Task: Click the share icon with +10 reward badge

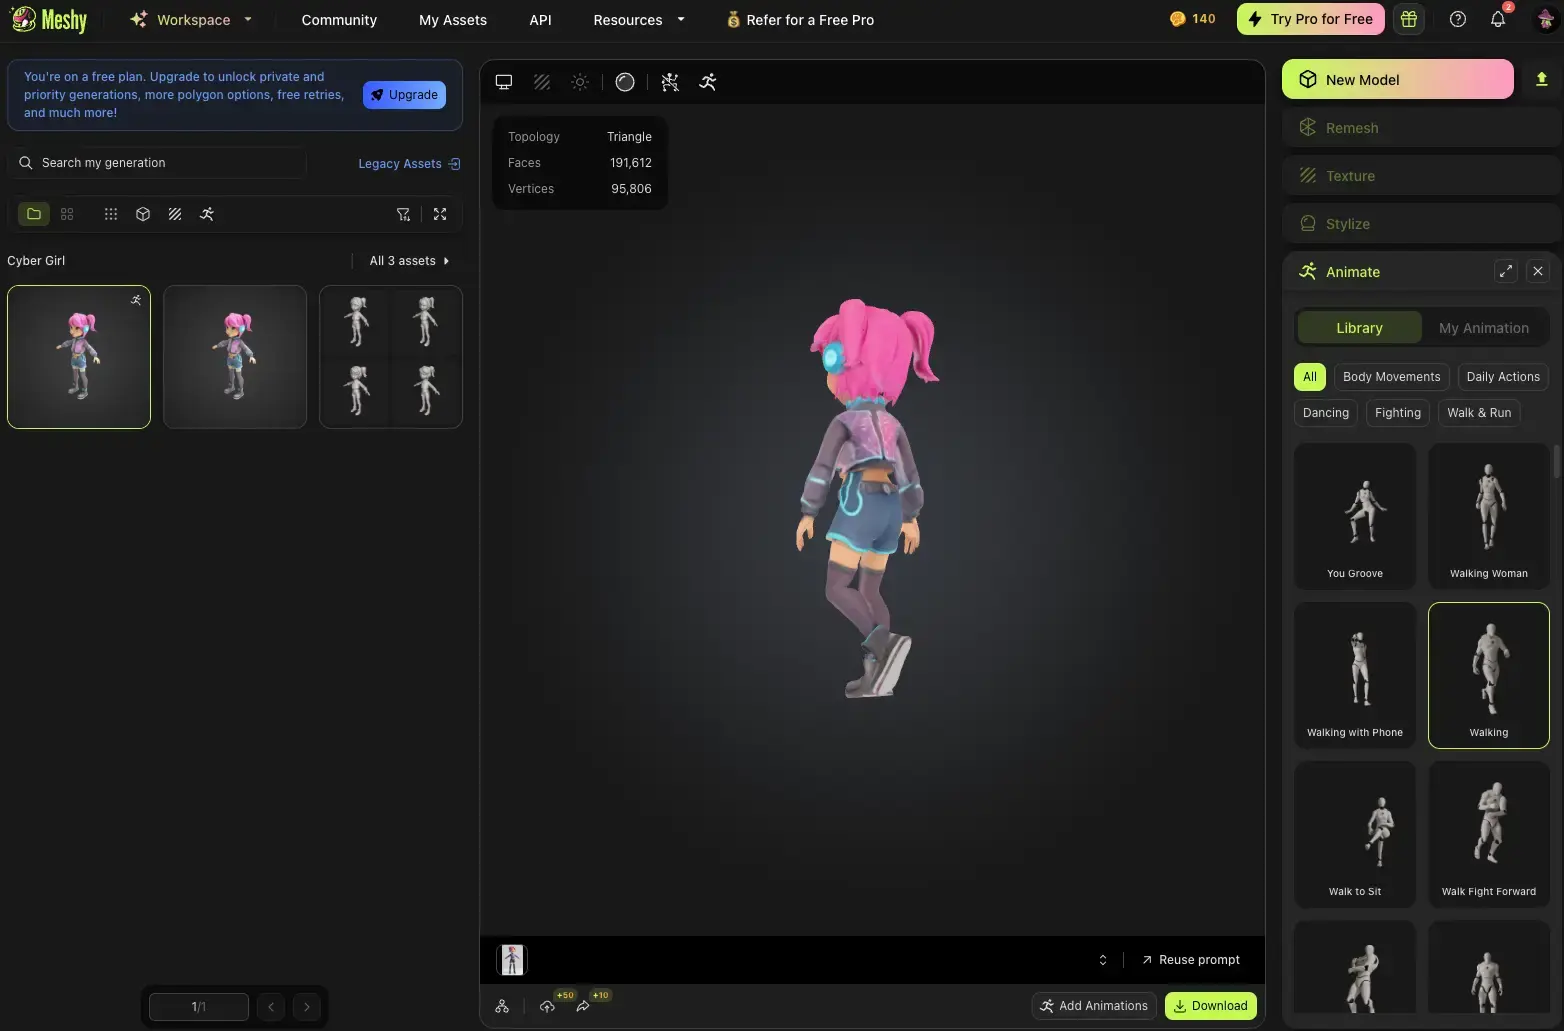Action: pyautogui.click(x=583, y=1007)
